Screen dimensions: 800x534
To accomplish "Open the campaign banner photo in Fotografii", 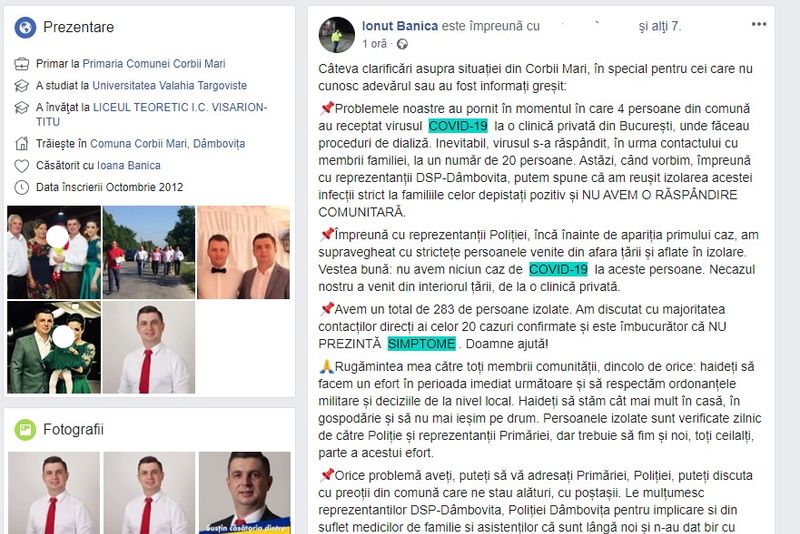I will click(x=245, y=493).
